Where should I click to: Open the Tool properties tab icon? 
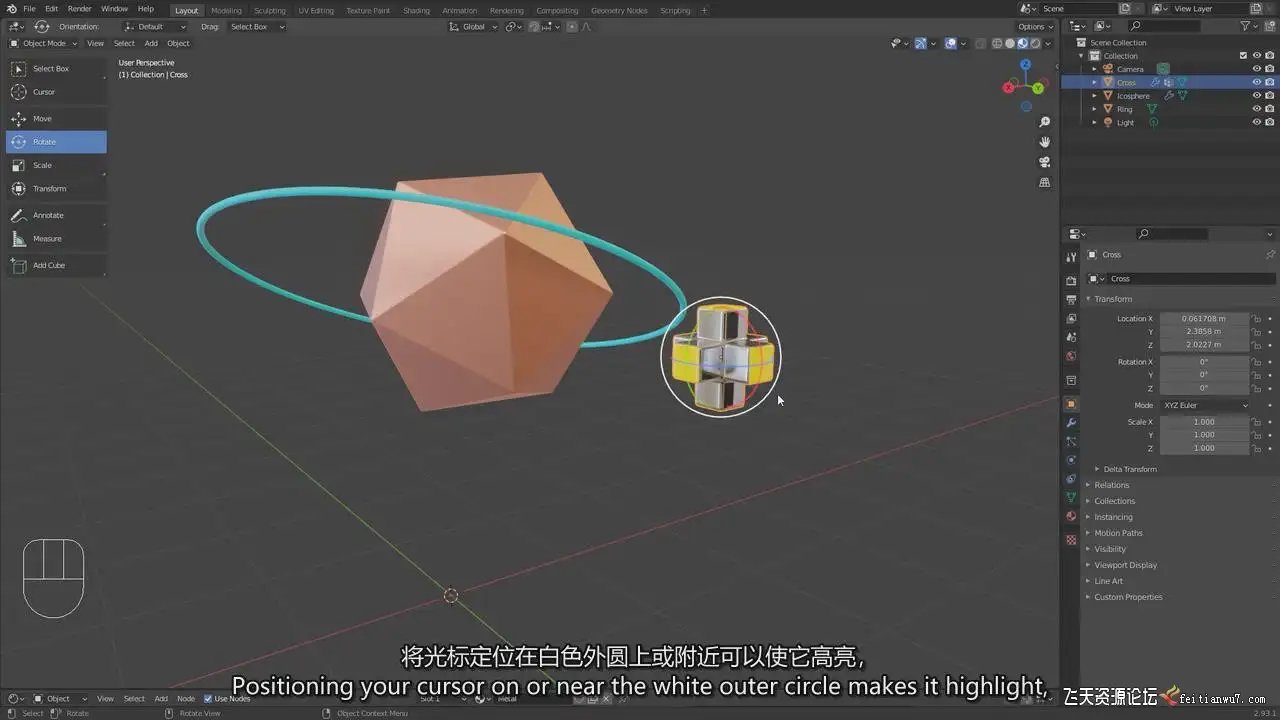(x=1071, y=257)
